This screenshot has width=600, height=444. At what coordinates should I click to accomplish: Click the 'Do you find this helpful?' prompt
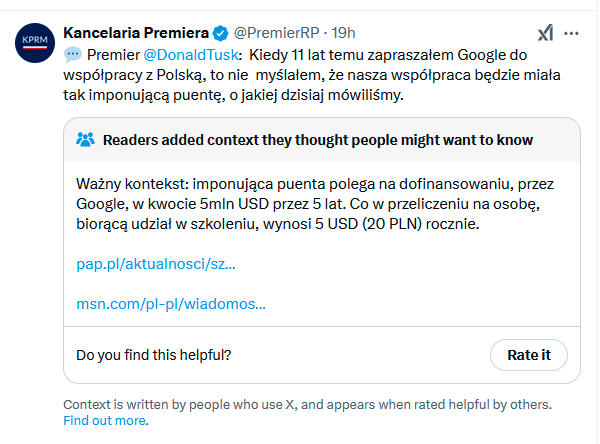(x=154, y=355)
